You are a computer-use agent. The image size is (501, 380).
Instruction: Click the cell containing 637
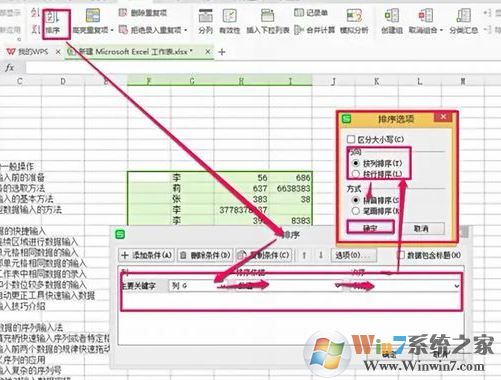click(x=241, y=188)
